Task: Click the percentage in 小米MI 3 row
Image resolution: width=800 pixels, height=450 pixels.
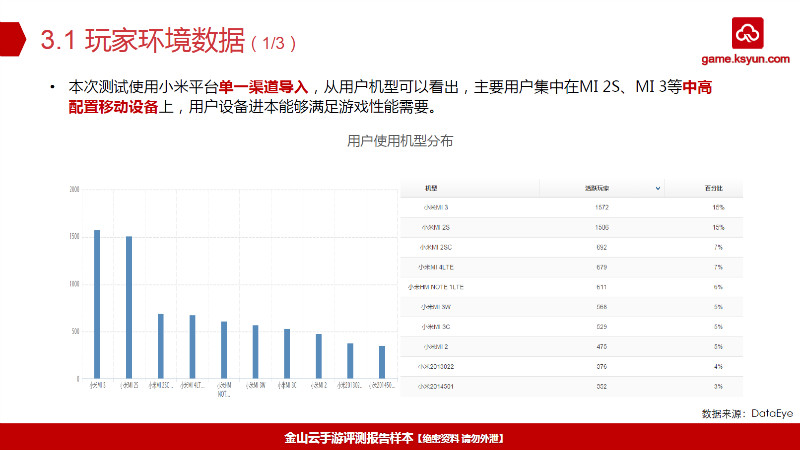Action: tap(718, 208)
